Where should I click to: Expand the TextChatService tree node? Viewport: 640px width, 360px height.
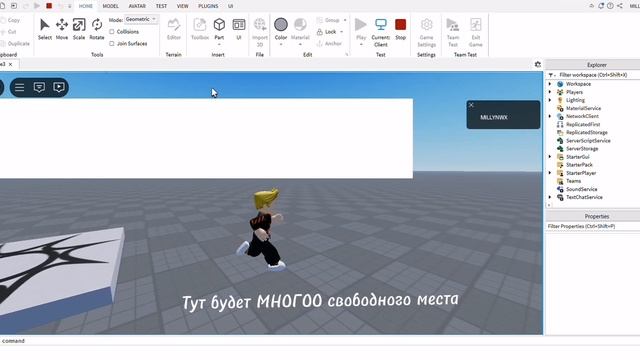[x=550, y=197]
